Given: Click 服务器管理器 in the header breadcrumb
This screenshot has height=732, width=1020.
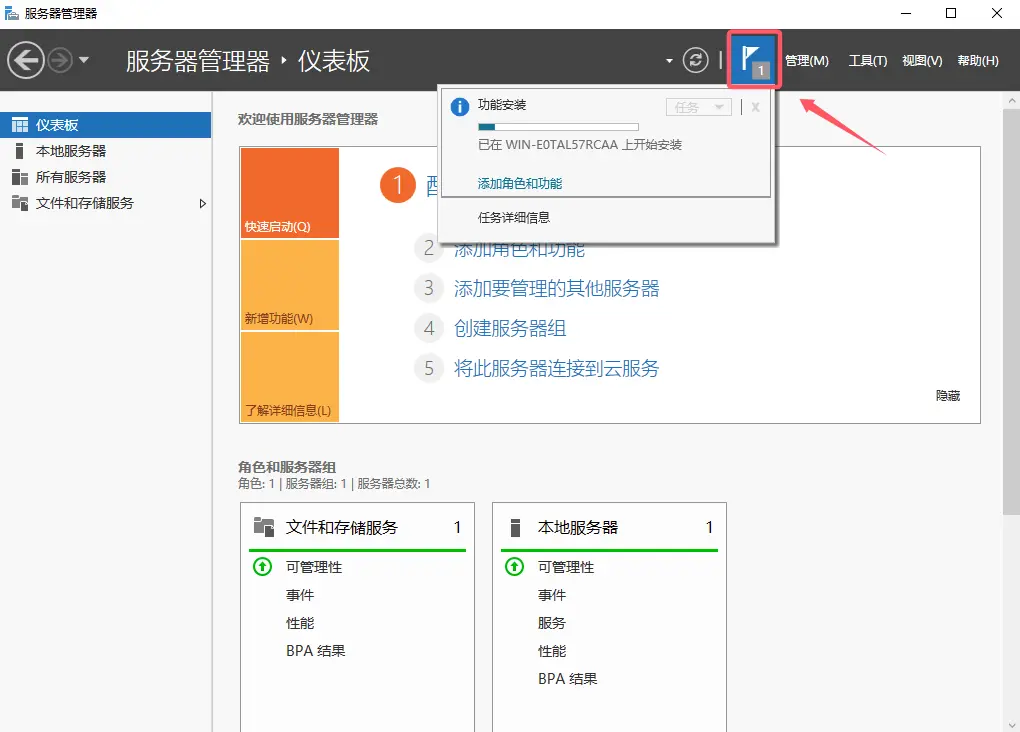Looking at the screenshot, I should pyautogui.click(x=198, y=61).
